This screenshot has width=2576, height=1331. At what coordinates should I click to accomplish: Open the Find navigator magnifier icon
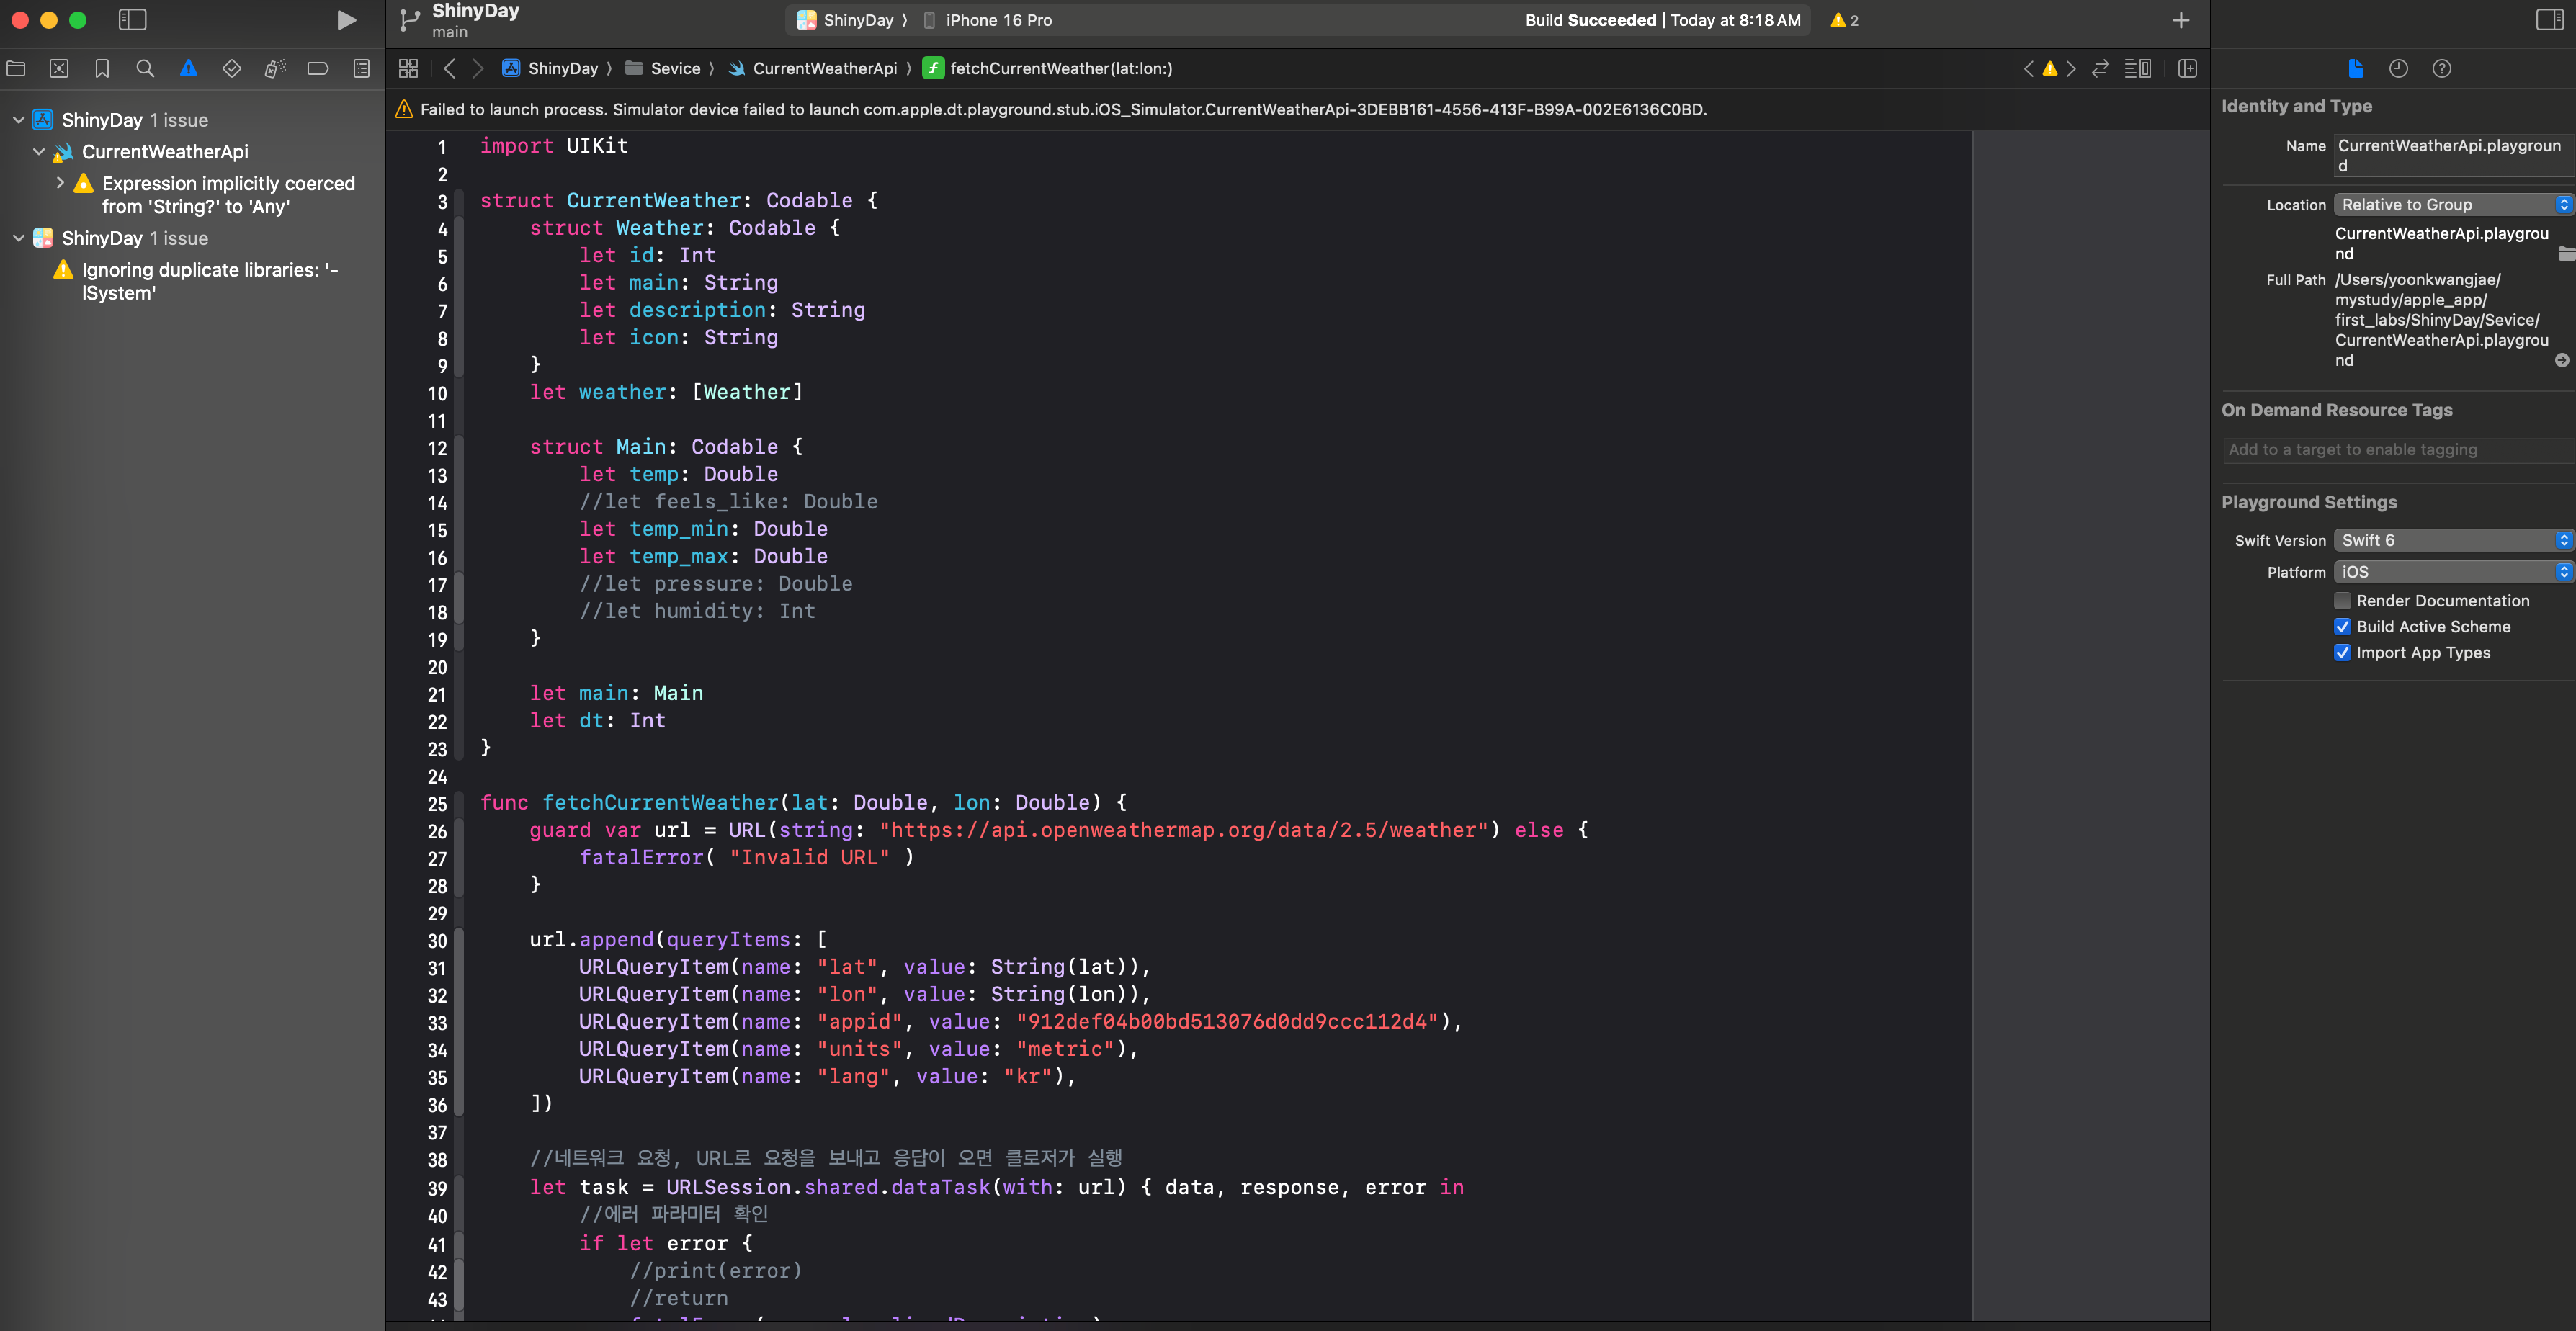(x=145, y=68)
